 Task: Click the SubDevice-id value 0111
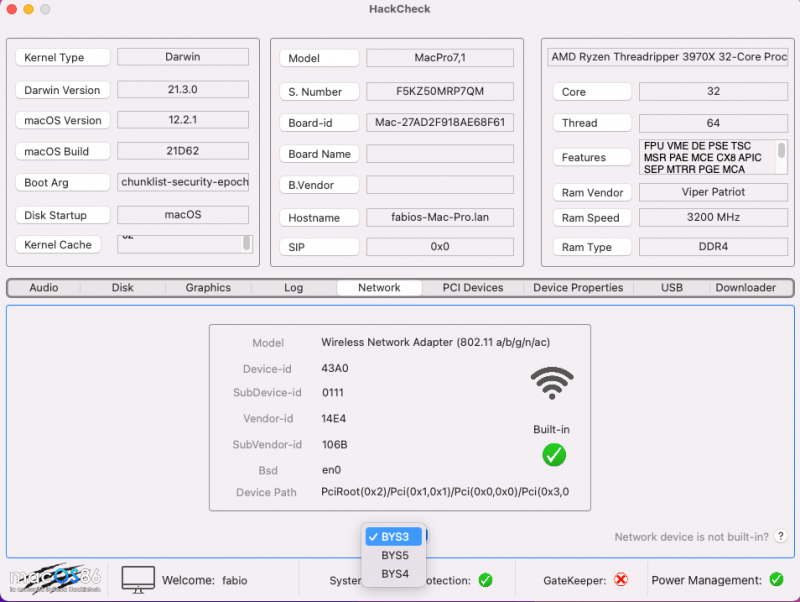tap(333, 393)
